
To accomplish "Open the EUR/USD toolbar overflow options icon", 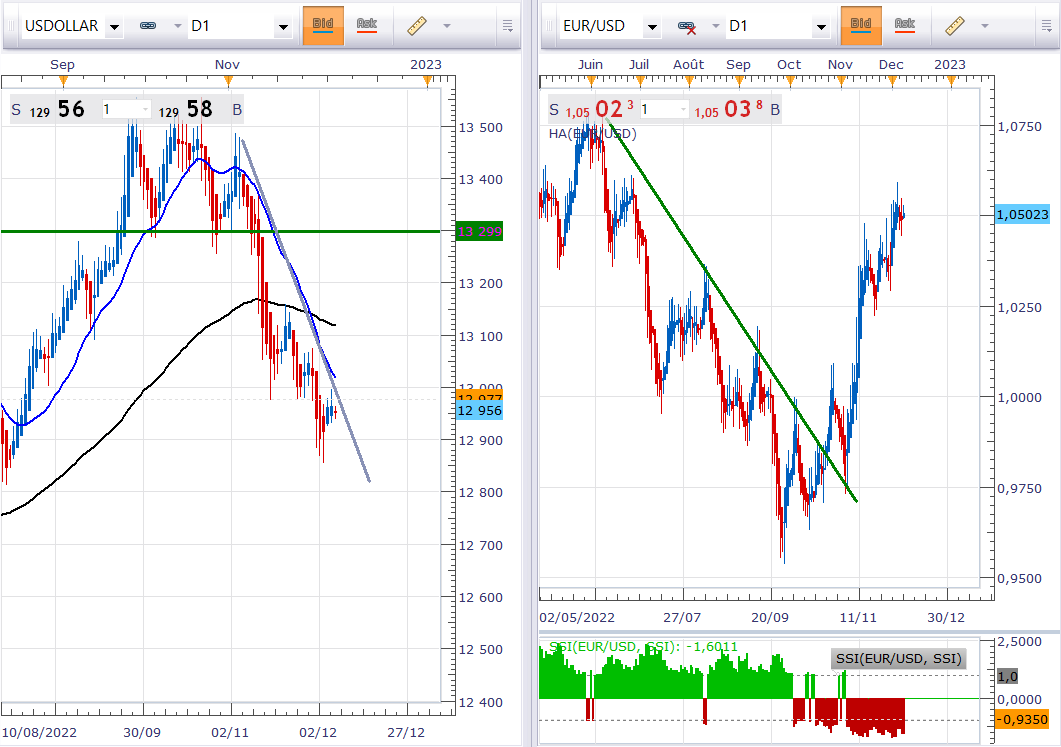I will click(x=1046, y=25).
